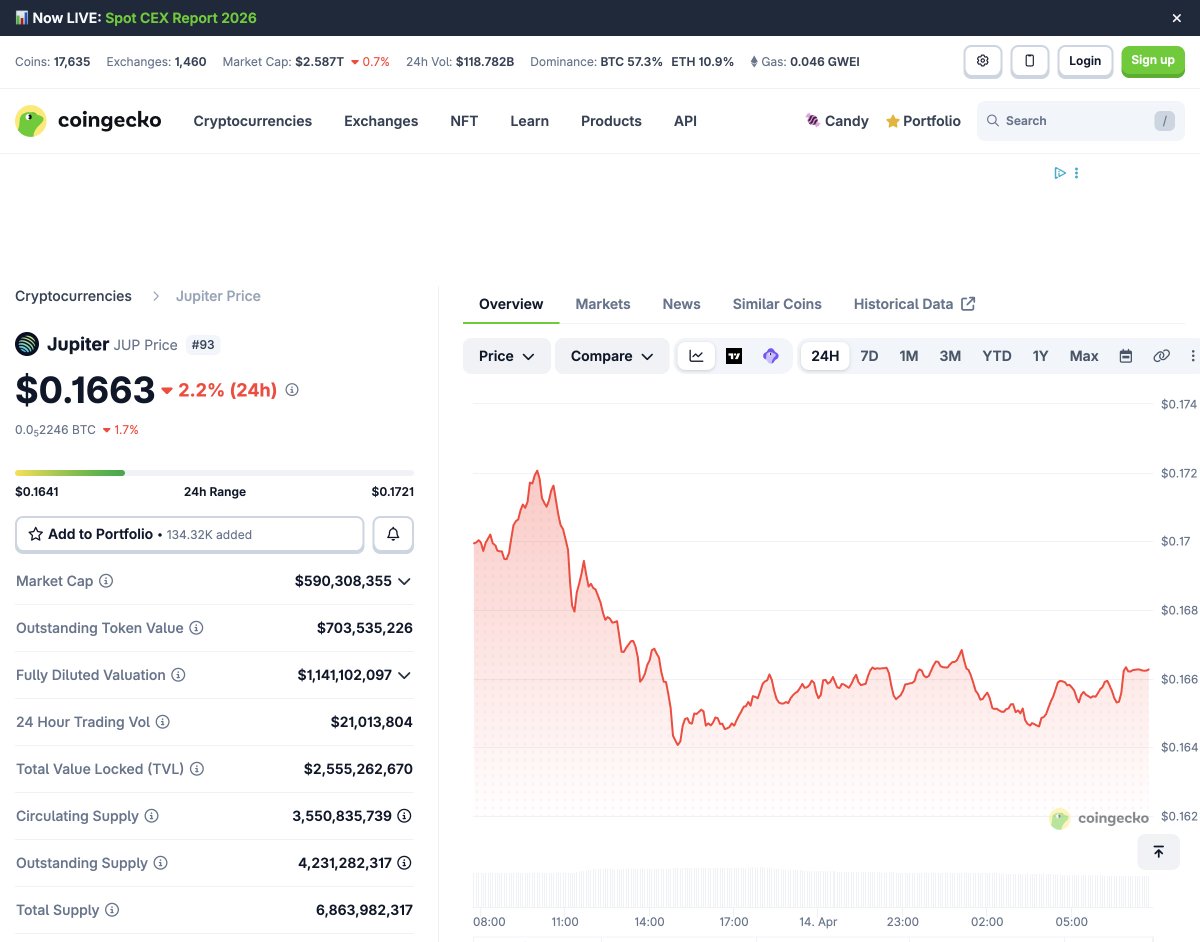This screenshot has height=942, width=1200.
Task: Open the calendar date range picker
Action: pos(1125,356)
